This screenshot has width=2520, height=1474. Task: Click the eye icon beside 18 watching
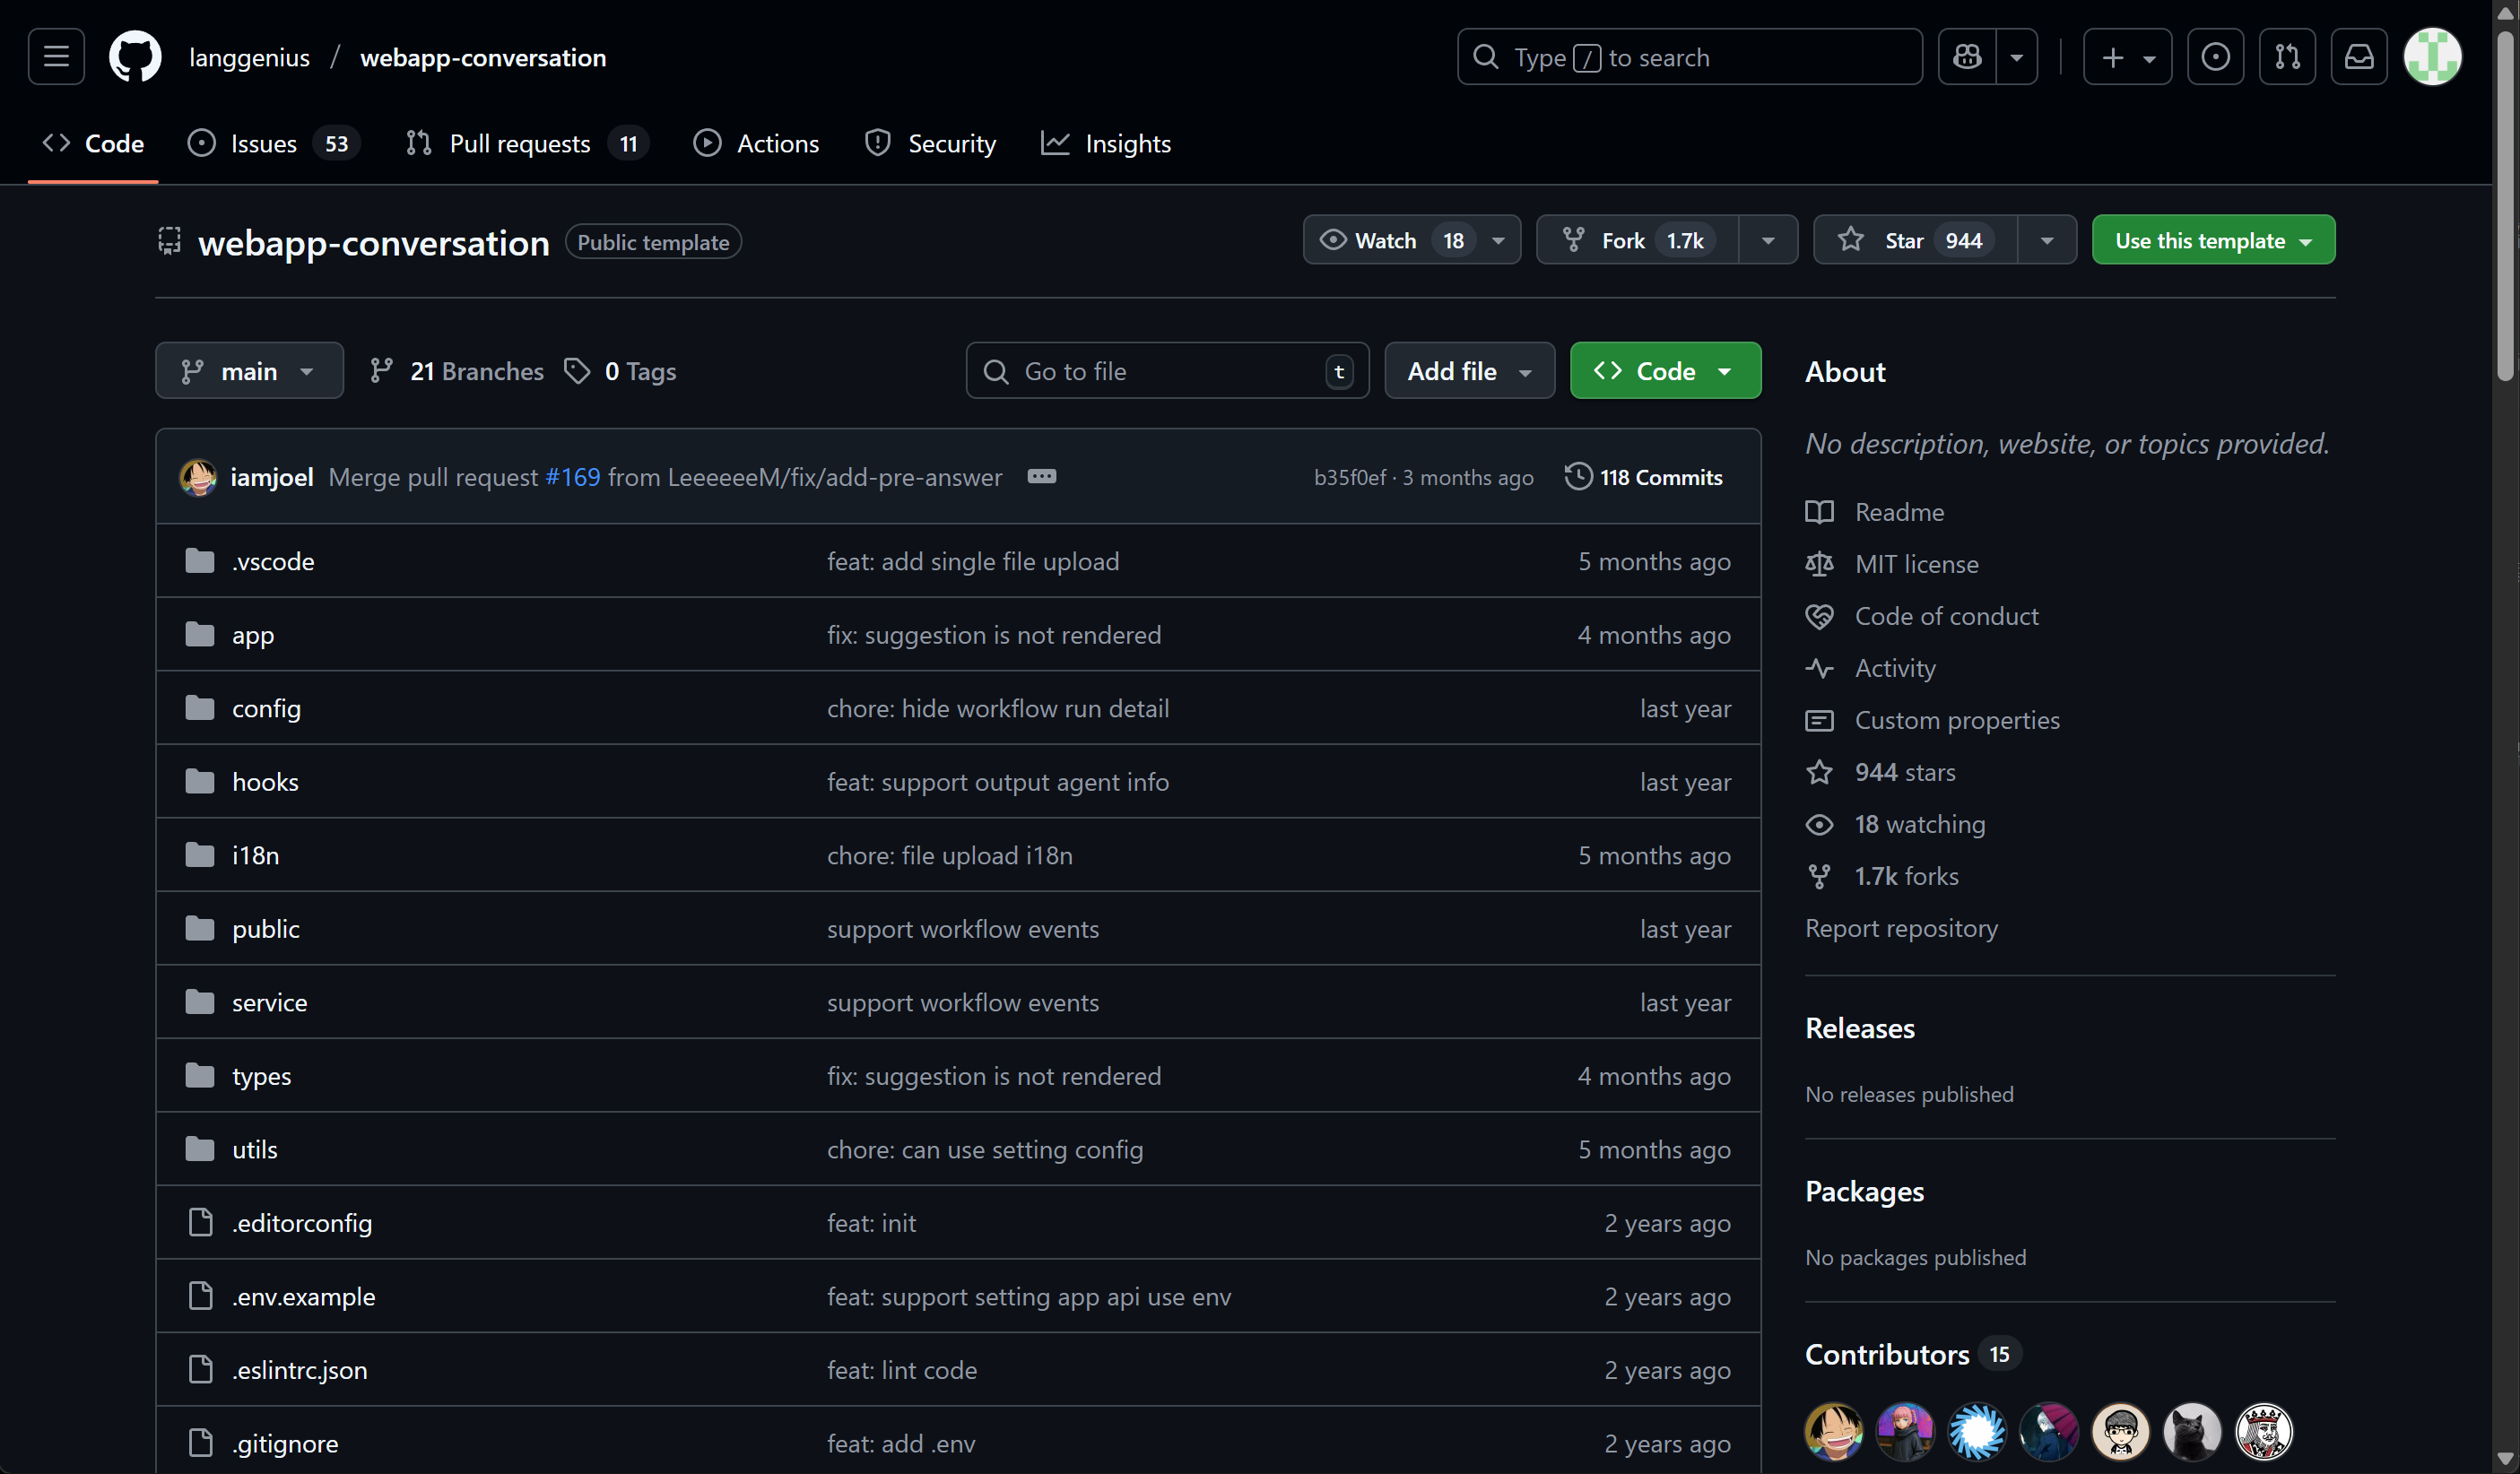tap(1819, 824)
